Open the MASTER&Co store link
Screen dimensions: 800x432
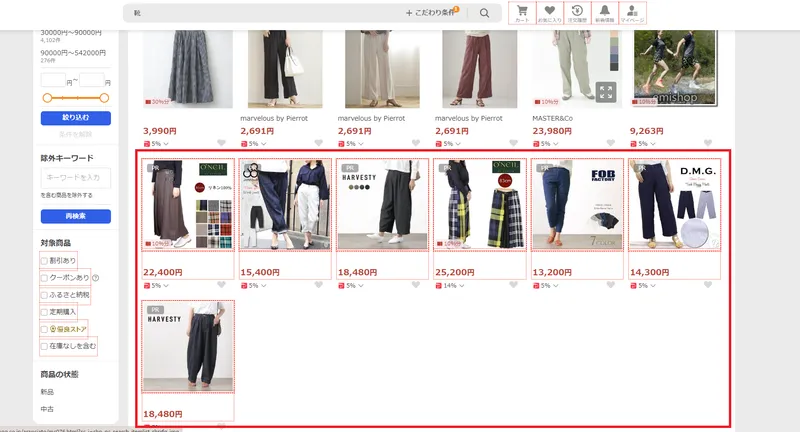(x=553, y=118)
